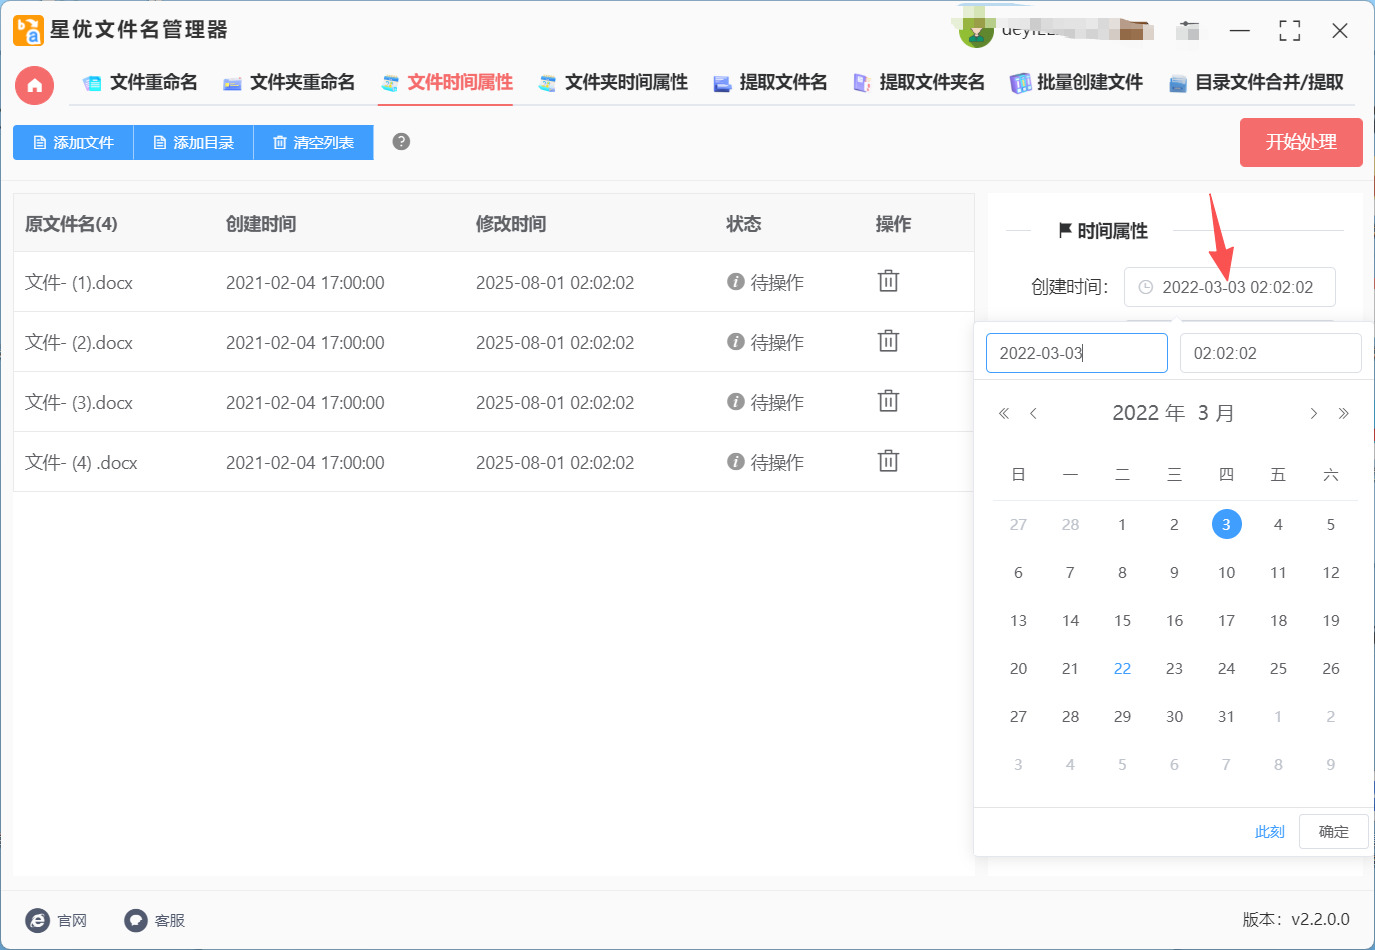
Task: Open the 2022 年 year selector
Action: (x=1148, y=413)
